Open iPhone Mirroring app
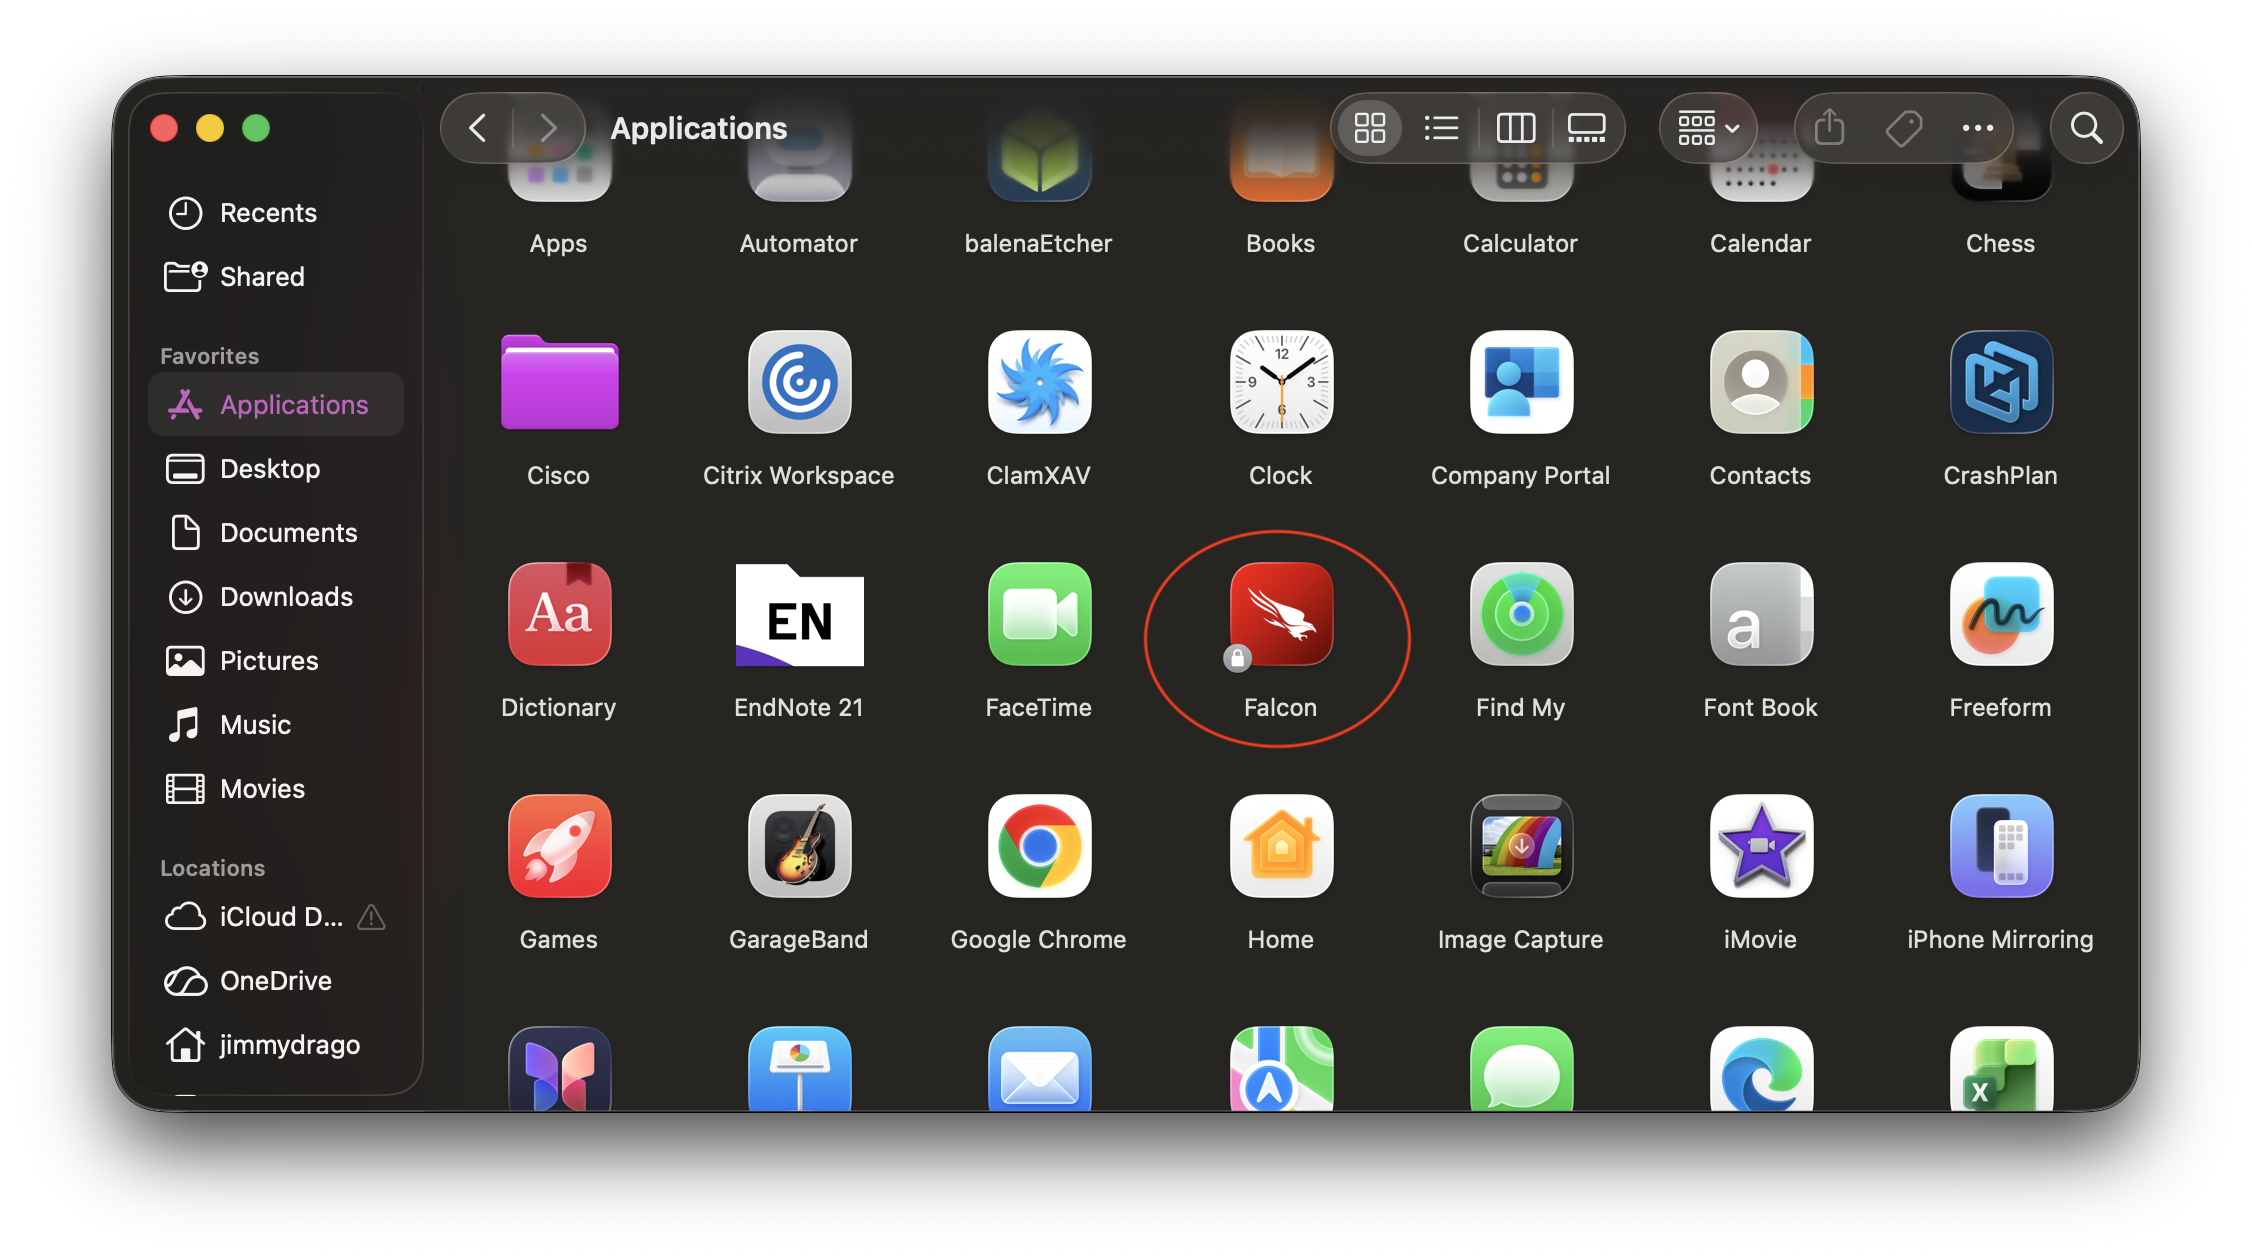The image size is (2252, 1260). 2001,846
